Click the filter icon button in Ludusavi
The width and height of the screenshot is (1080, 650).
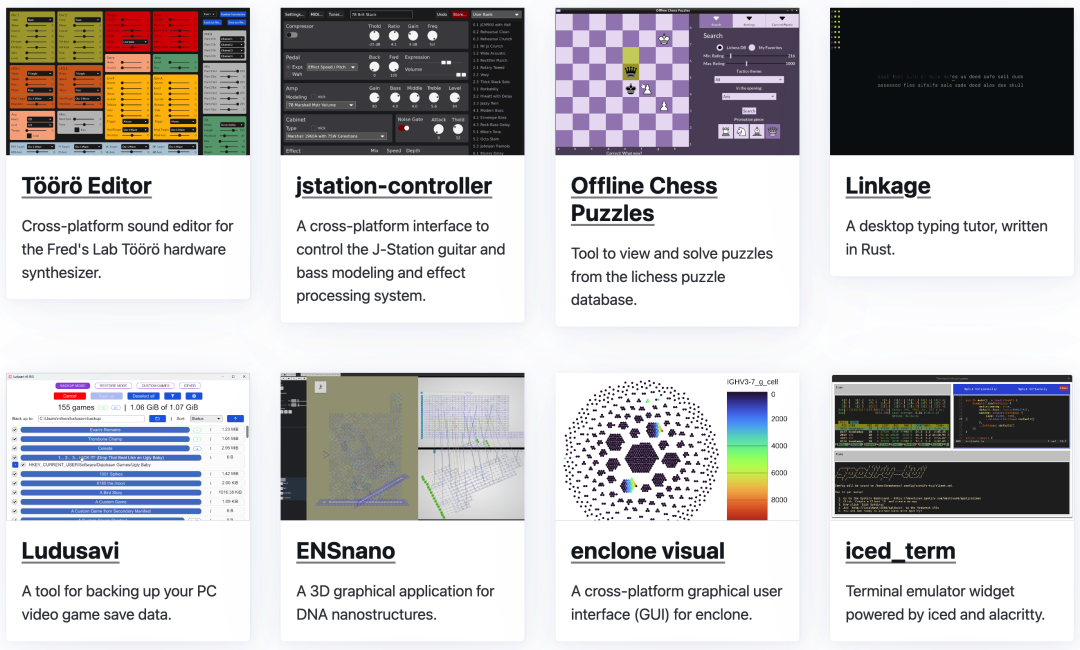tap(173, 396)
